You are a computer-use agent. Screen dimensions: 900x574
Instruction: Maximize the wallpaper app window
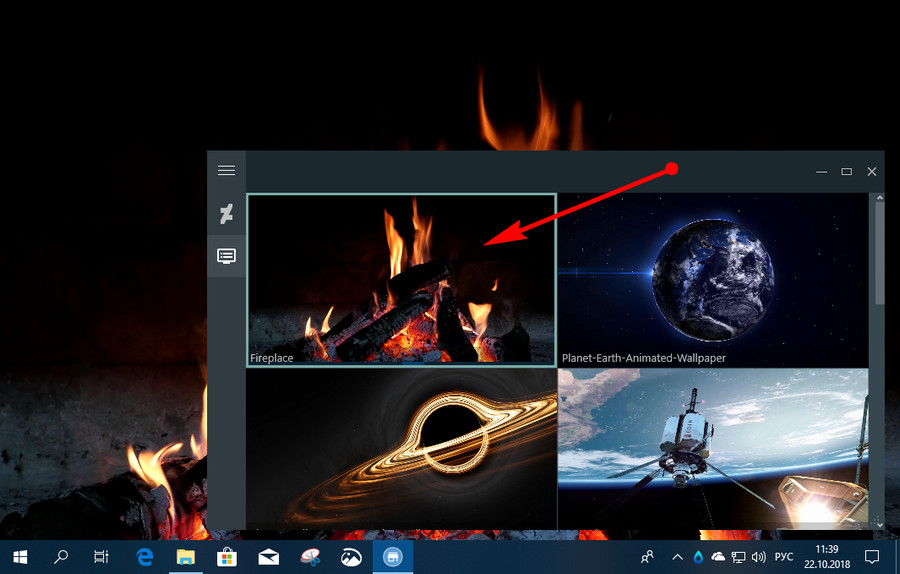point(846,172)
